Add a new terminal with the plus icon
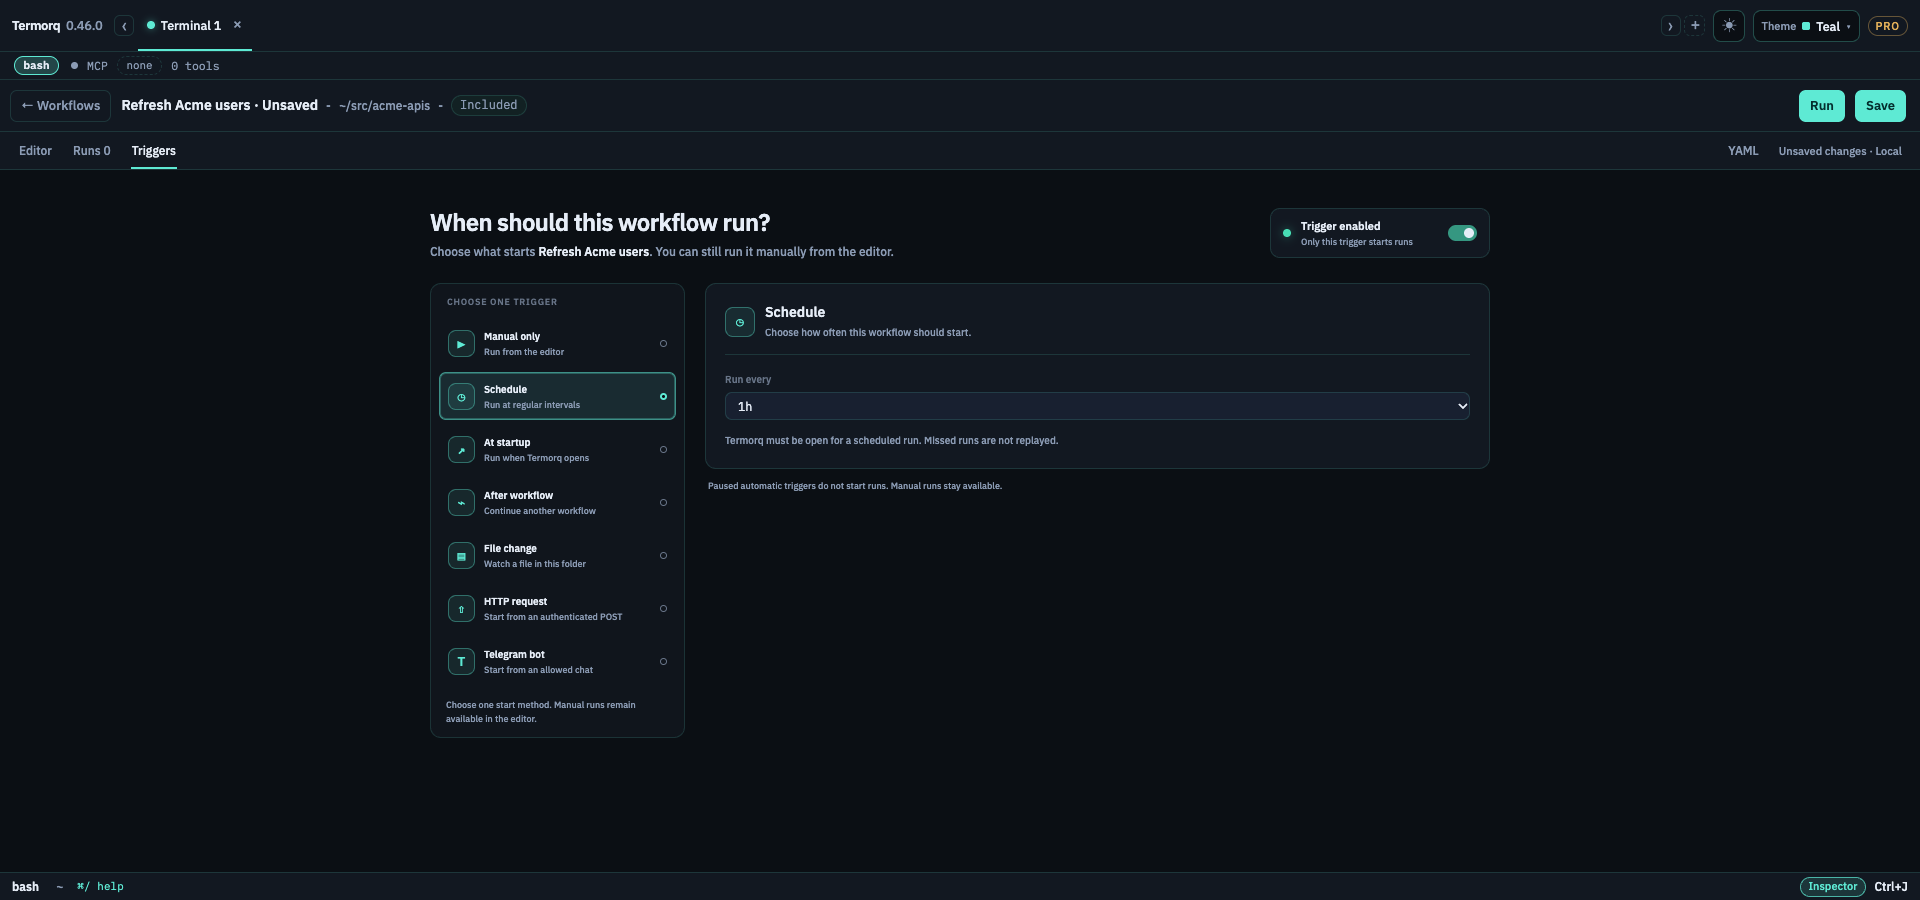 click(x=1695, y=26)
